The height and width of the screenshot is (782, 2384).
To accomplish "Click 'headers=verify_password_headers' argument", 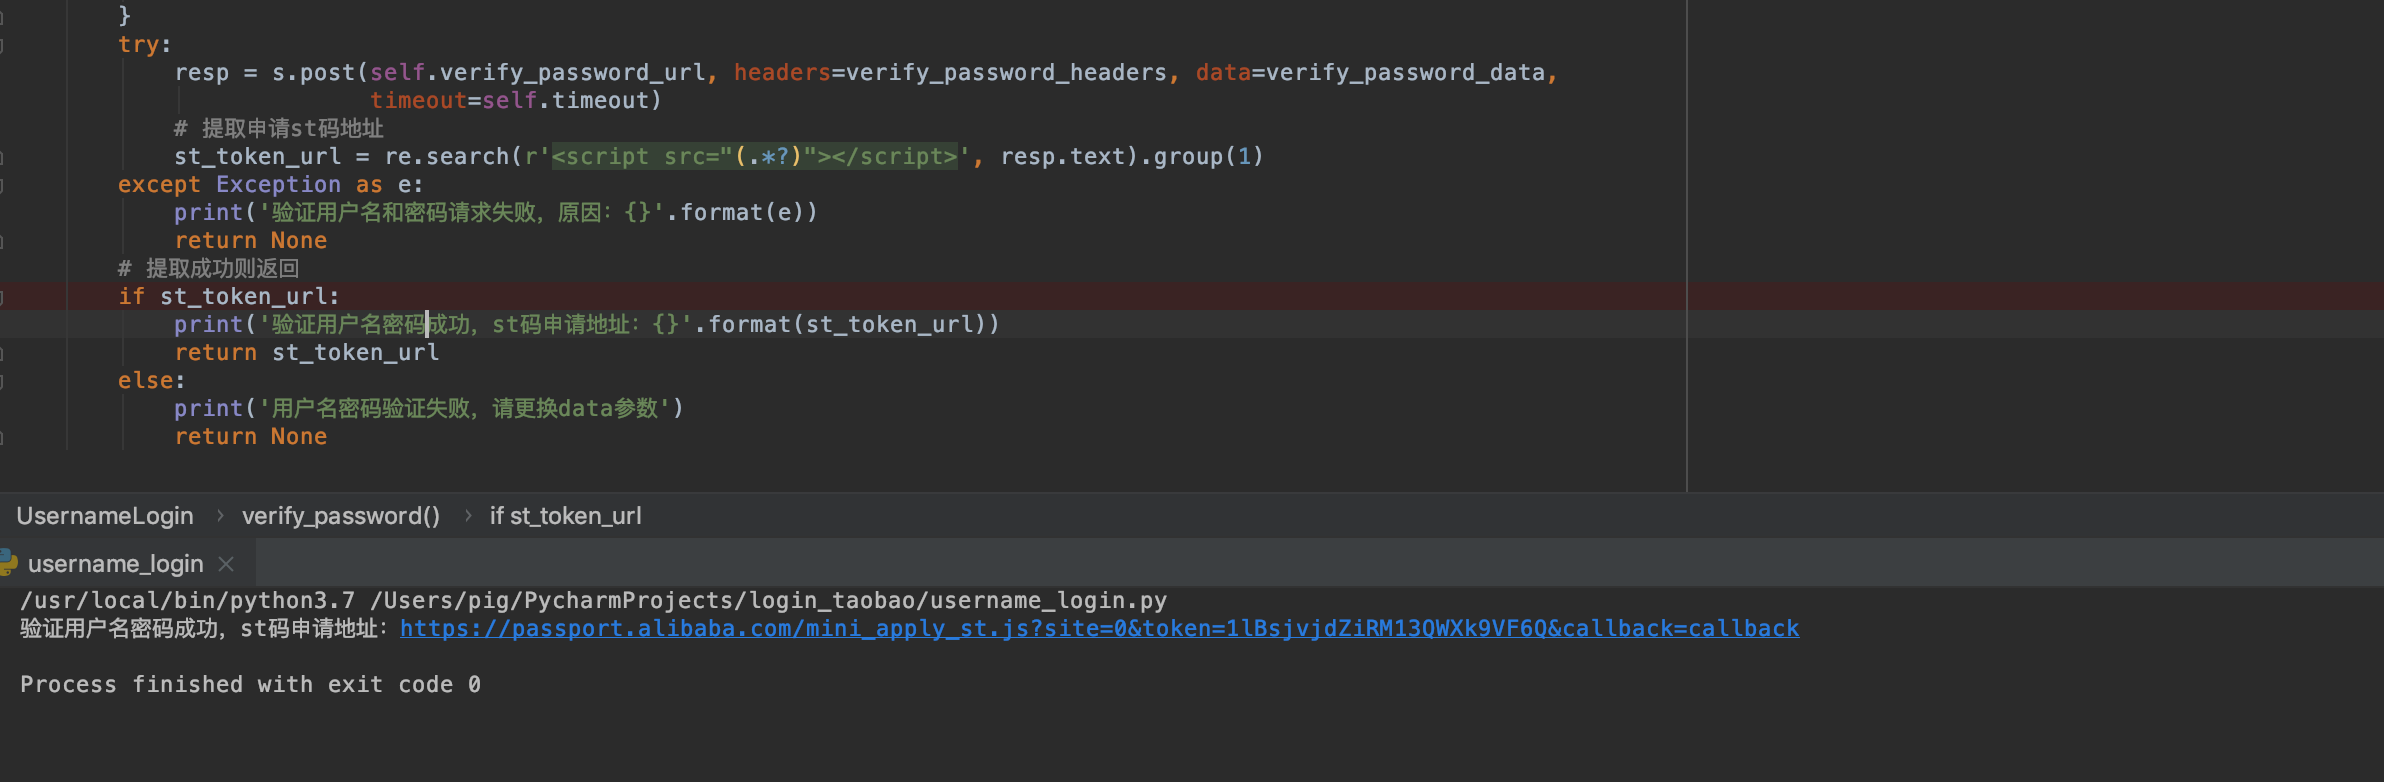I will coord(950,73).
